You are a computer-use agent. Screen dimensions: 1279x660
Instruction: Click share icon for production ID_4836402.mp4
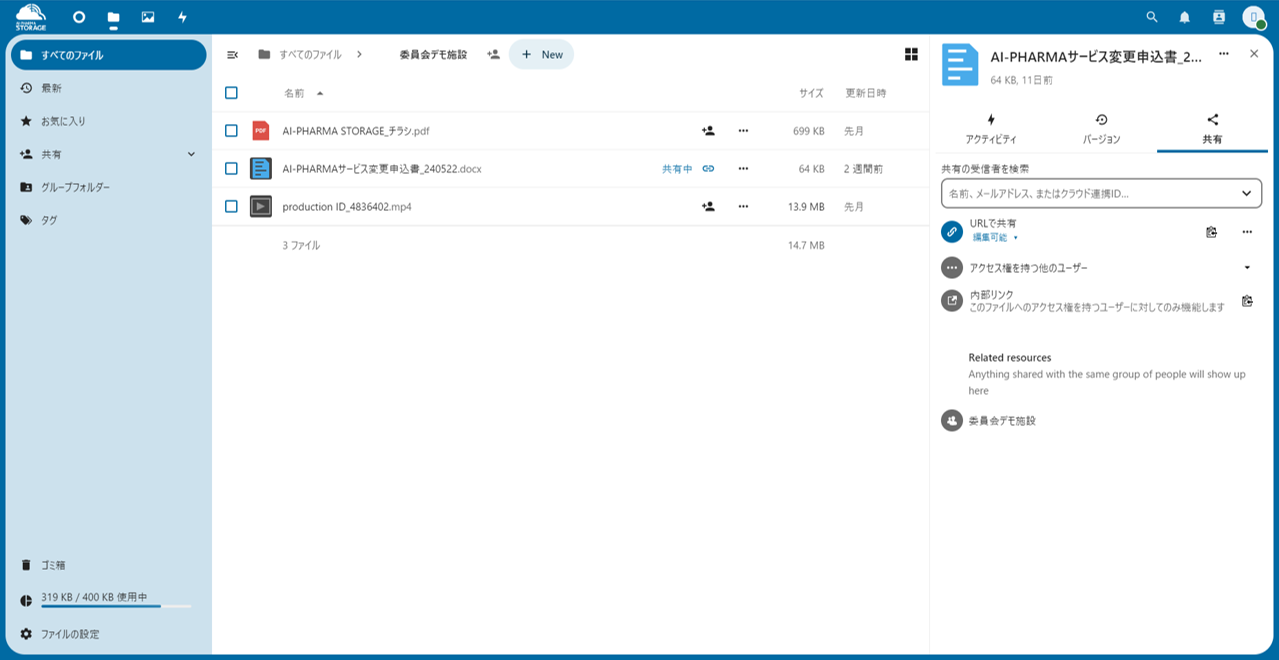(708, 207)
